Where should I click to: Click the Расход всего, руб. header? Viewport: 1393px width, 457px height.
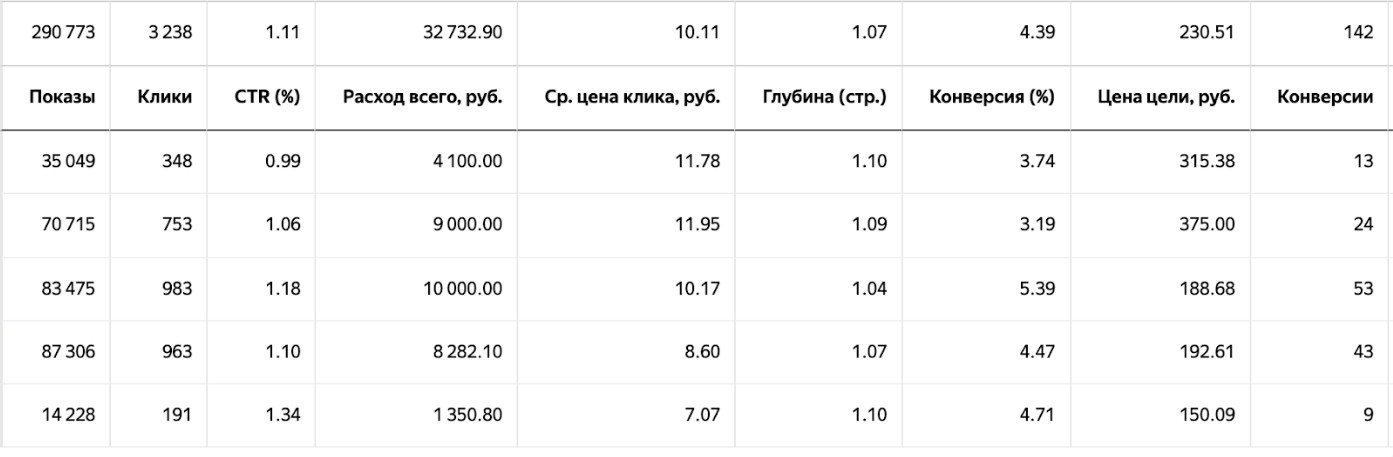pyautogui.click(x=423, y=98)
